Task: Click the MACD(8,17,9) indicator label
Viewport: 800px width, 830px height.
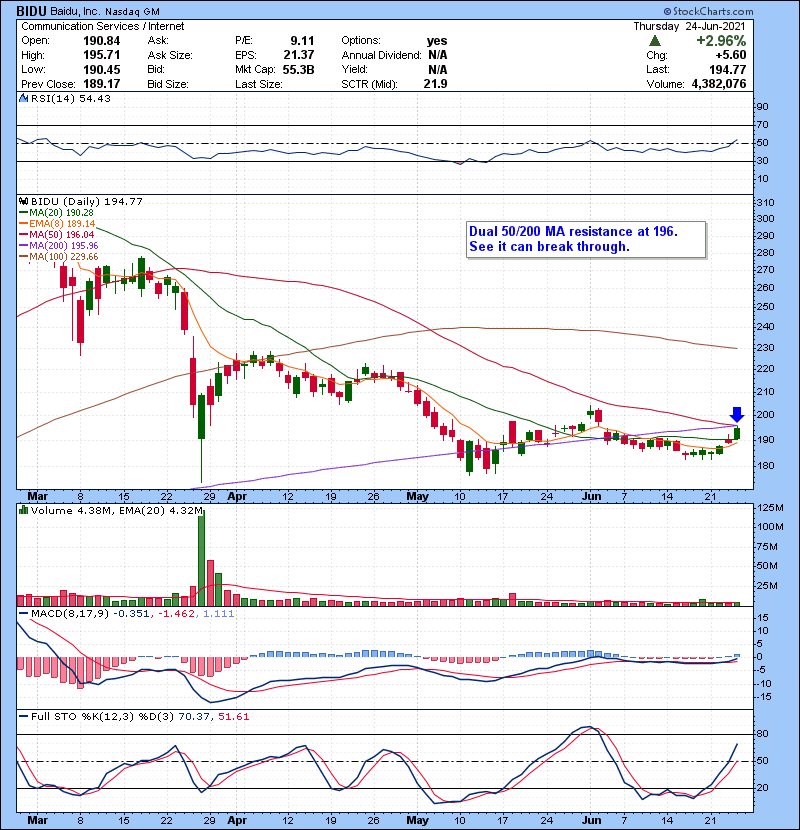Action: point(70,614)
